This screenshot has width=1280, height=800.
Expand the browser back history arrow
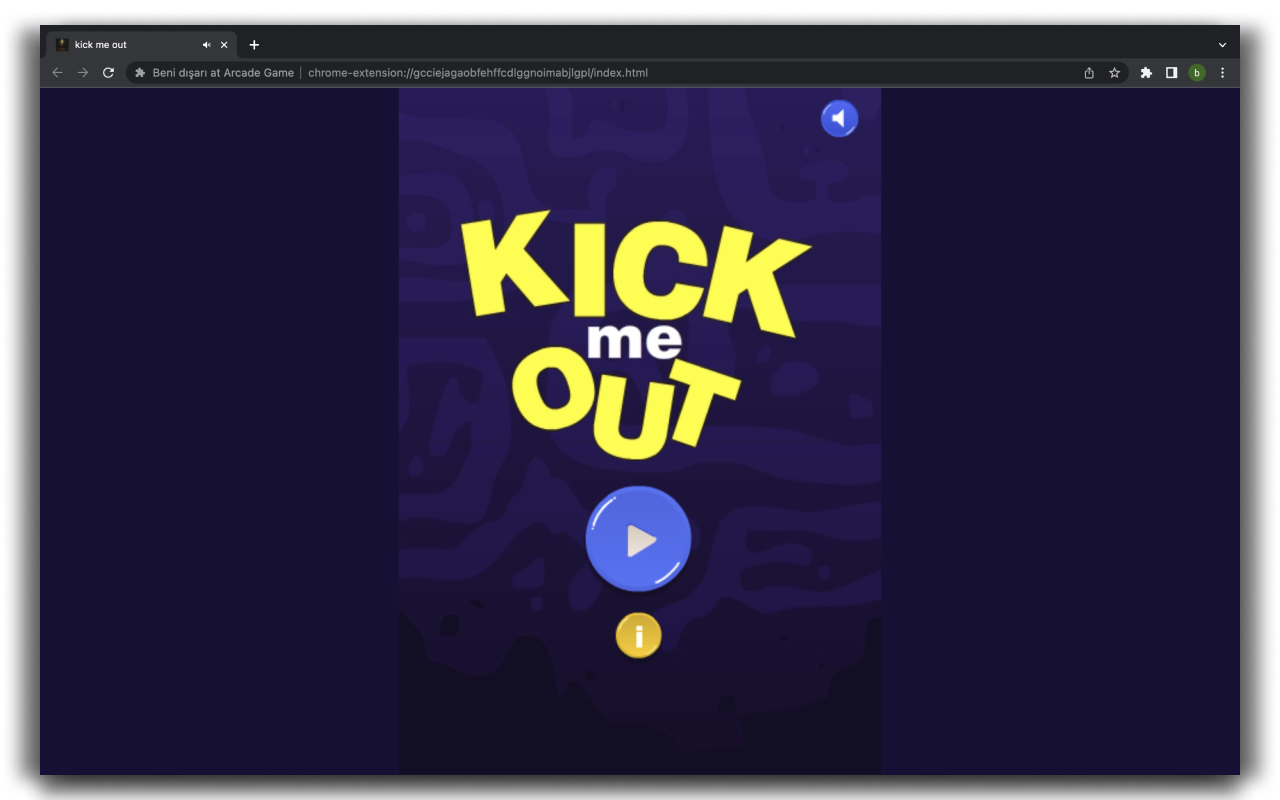[57, 72]
